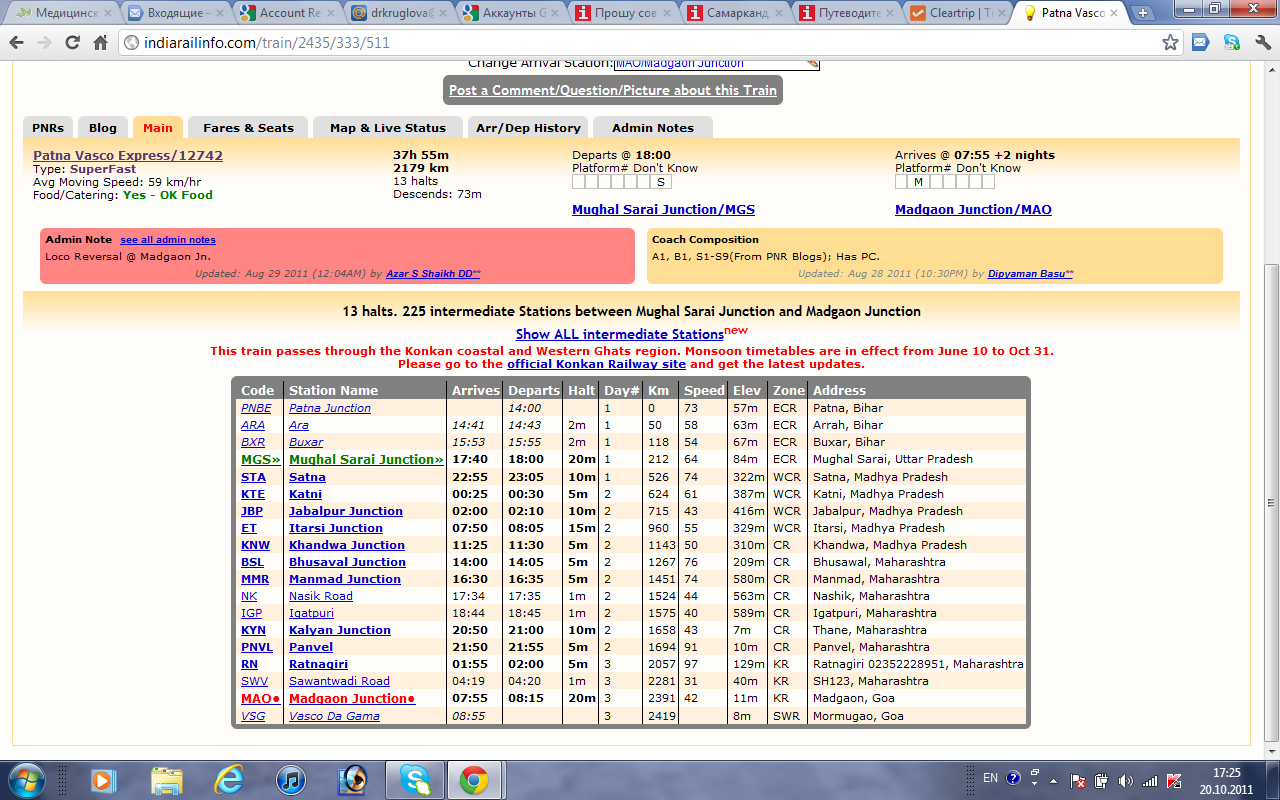The width and height of the screenshot is (1280, 800).
Task: Click the Skype extension icon in Chrome toolbar
Action: (x=1231, y=43)
